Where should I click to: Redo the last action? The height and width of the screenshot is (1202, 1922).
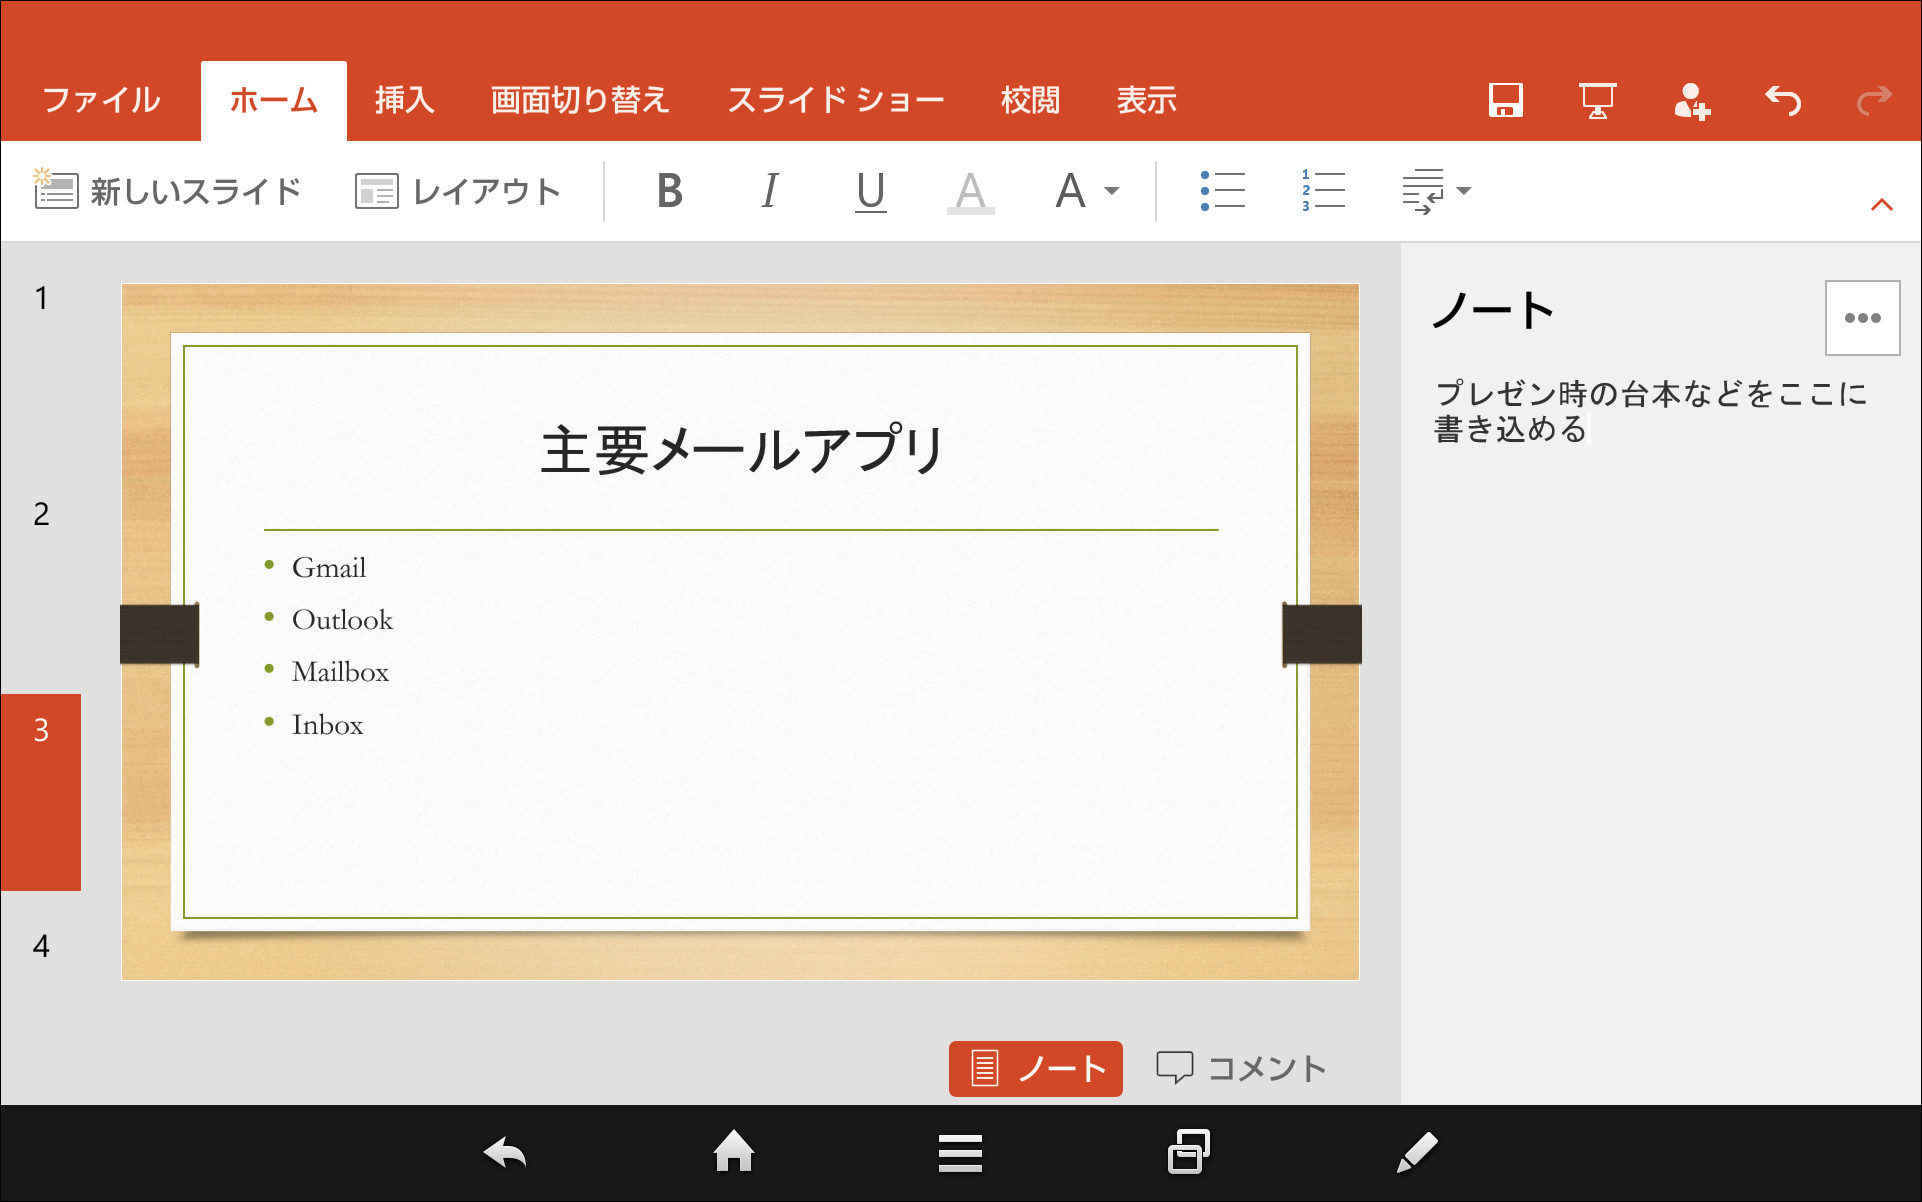pyautogui.click(x=1870, y=100)
